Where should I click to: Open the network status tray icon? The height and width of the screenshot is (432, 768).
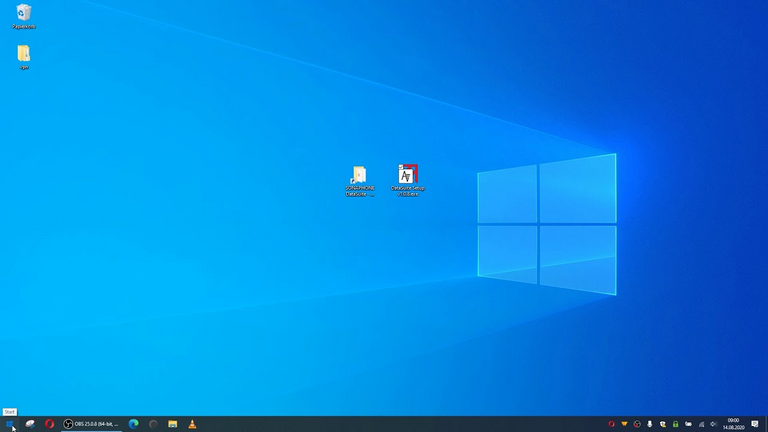pos(701,424)
